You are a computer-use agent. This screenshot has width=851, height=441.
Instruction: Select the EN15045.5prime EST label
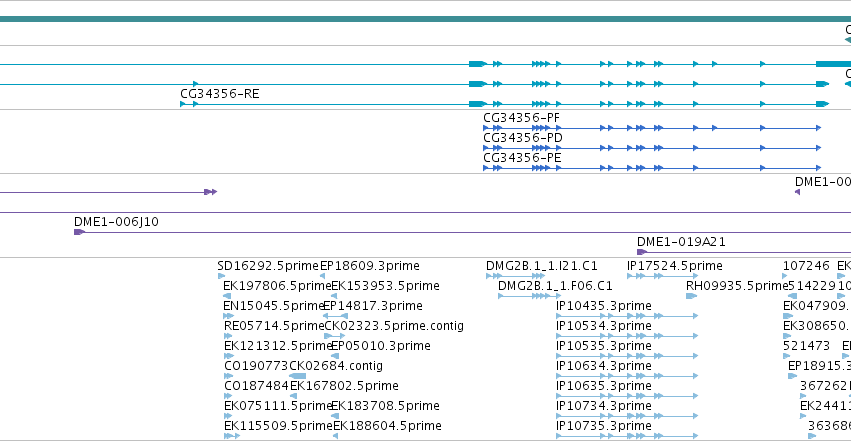tap(274, 306)
